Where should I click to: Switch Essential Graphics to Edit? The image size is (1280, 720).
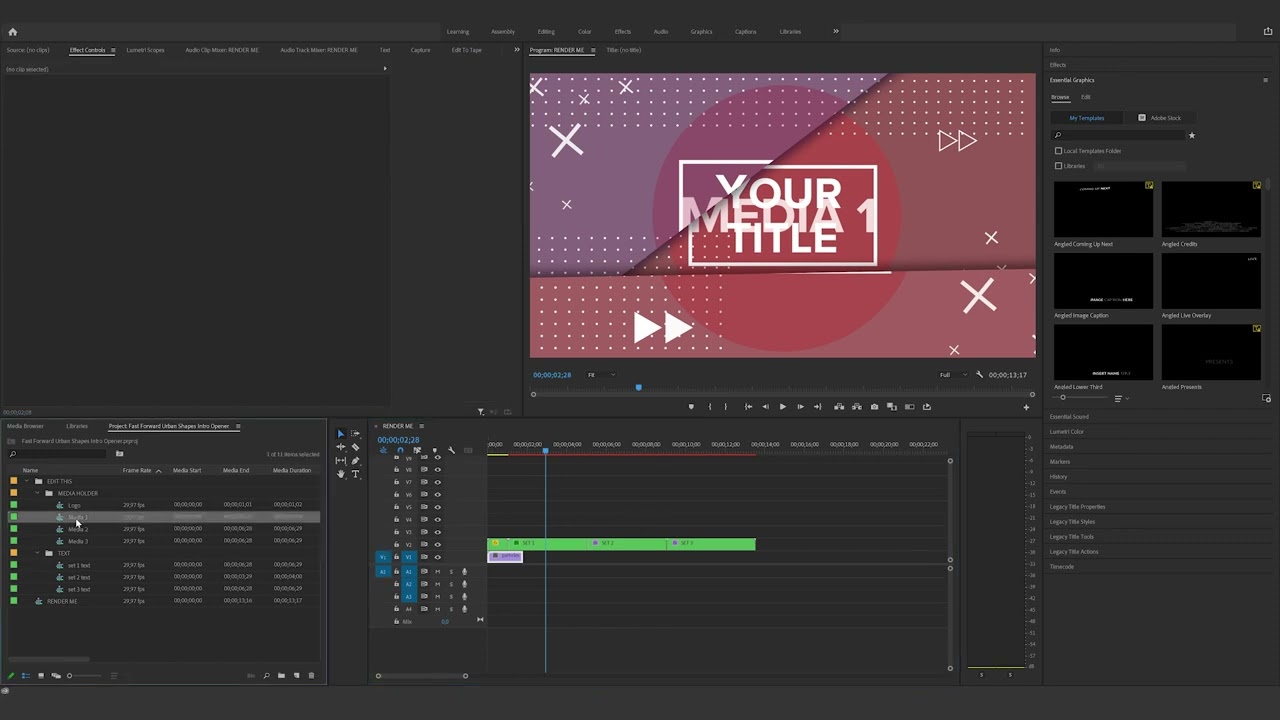pyautogui.click(x=1085, y=97)
